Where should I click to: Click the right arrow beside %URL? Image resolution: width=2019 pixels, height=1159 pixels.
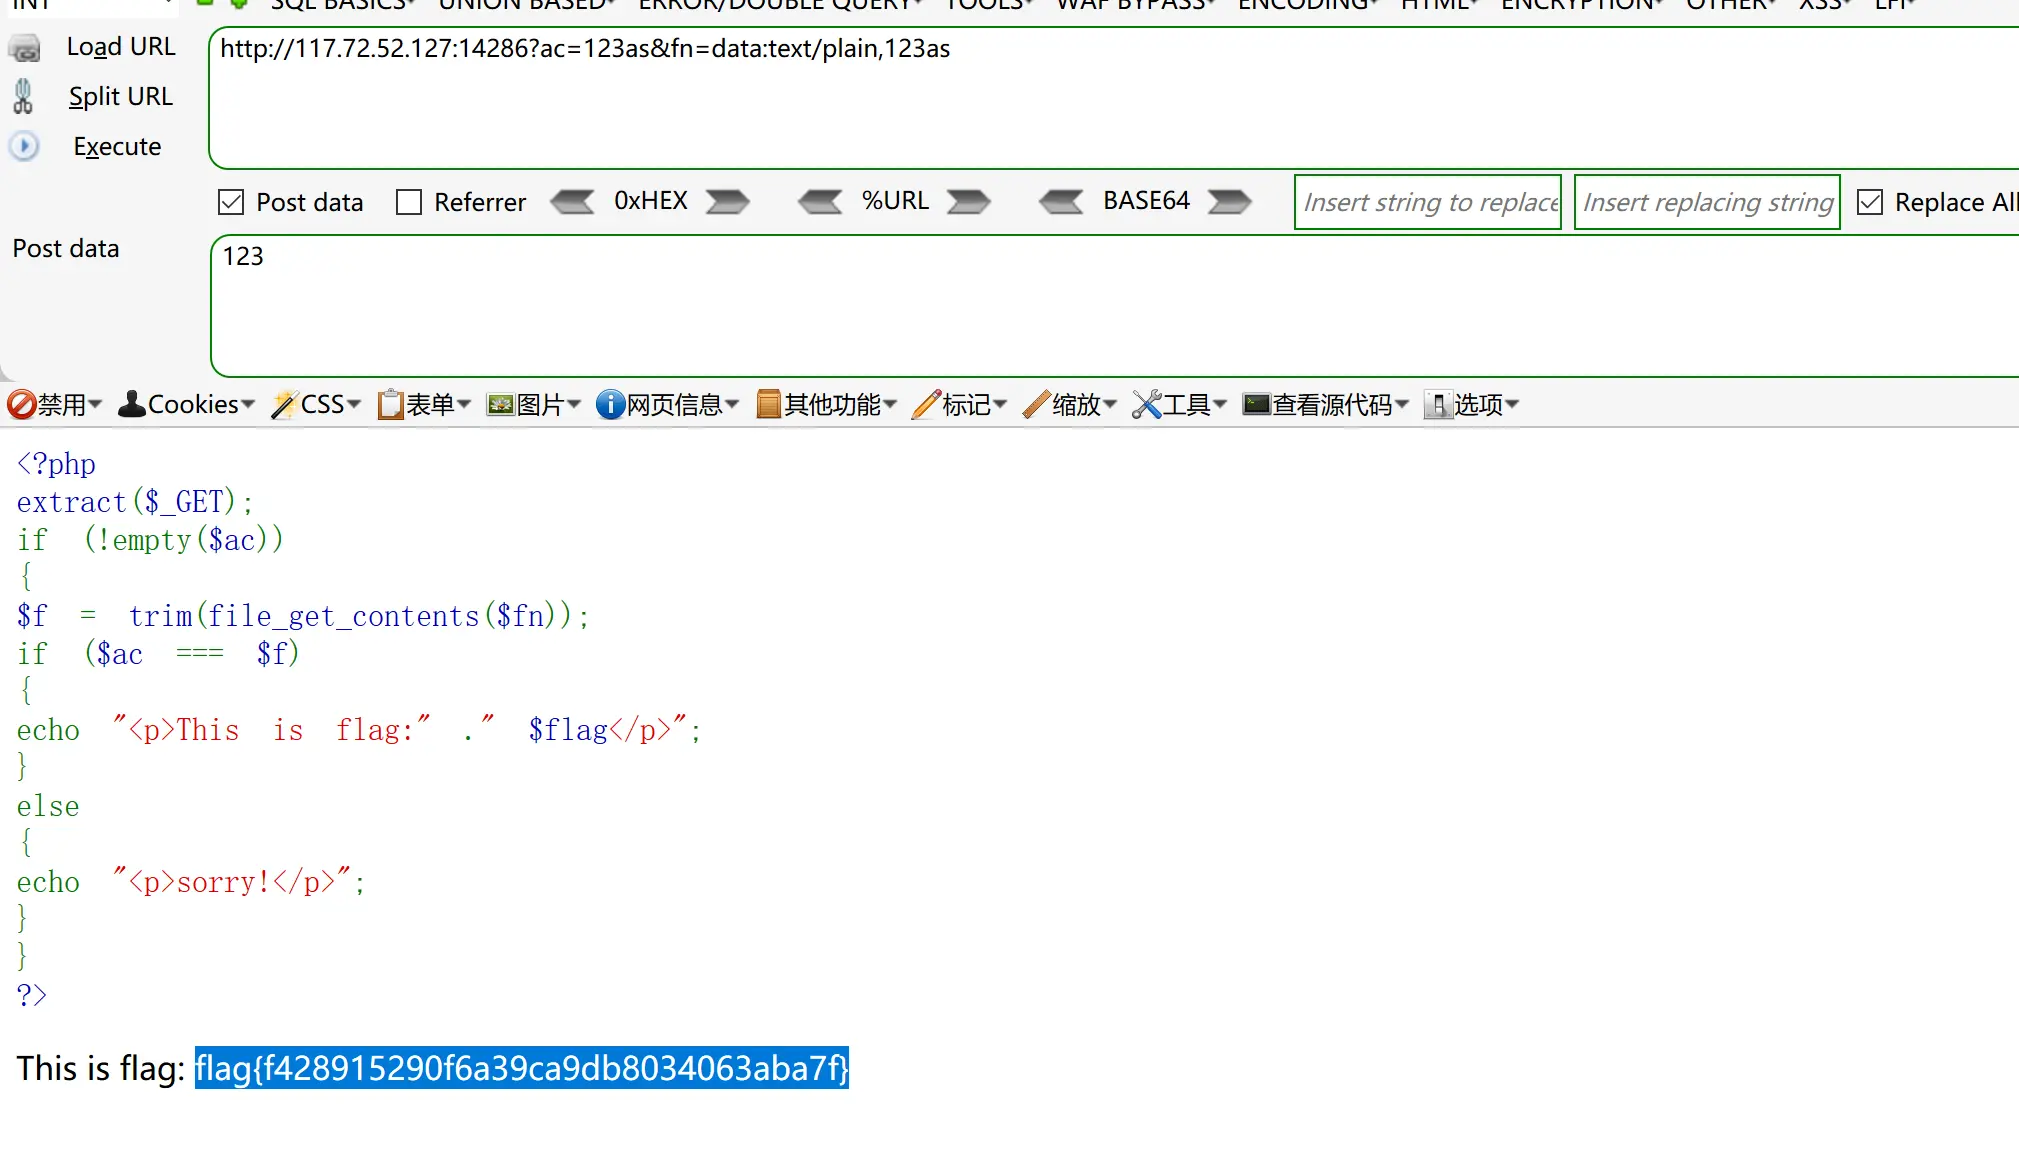pyautogui.click(x=968, y=202)
